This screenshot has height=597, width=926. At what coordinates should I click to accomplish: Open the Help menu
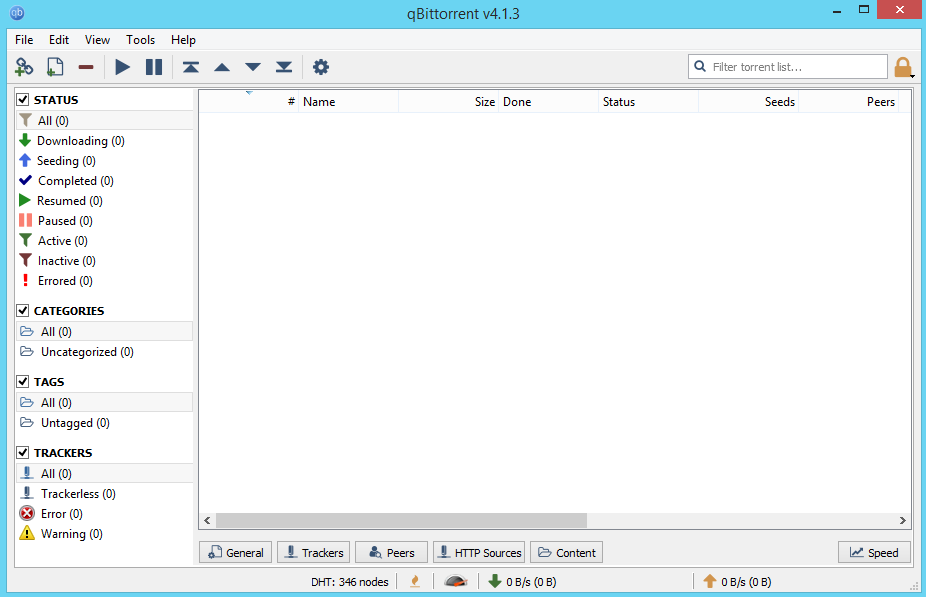tap(184, 40)
